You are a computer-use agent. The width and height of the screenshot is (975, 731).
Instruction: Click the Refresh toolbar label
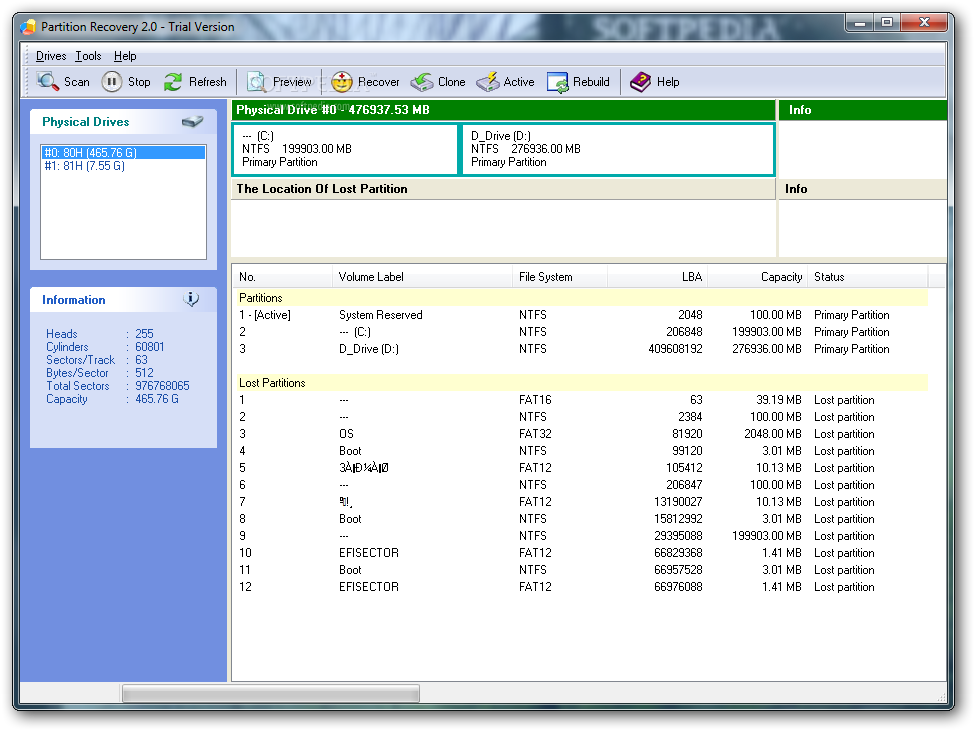pyautogui.click(x=208, y=82)
